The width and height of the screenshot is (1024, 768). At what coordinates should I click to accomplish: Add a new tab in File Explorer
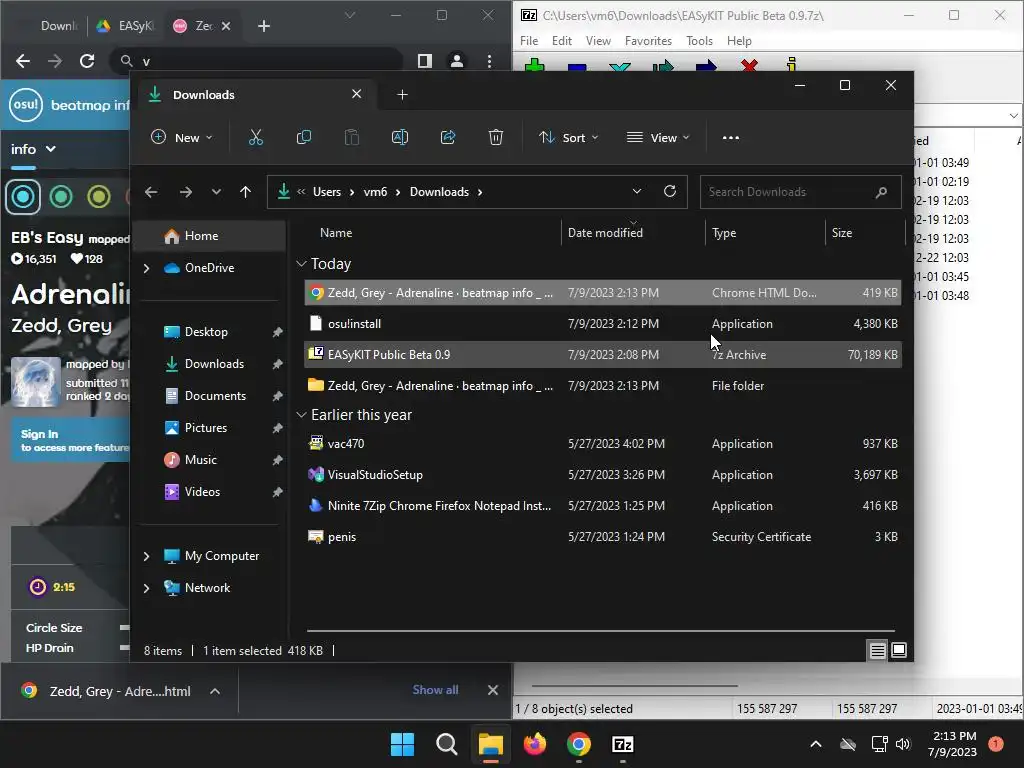(402, 95)
